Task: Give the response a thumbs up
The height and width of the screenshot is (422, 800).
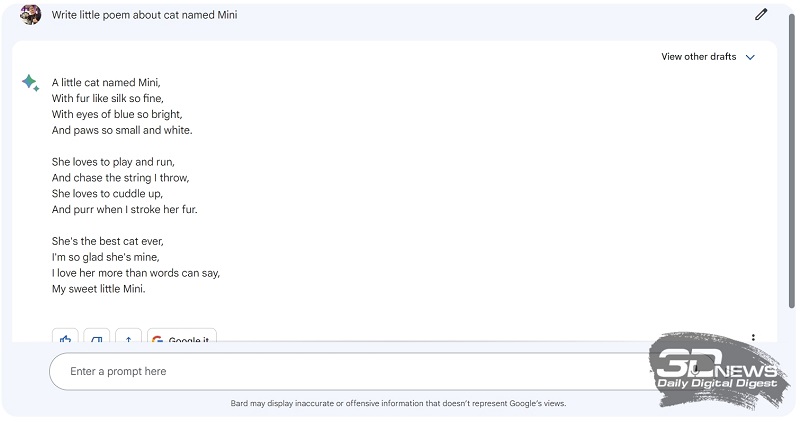Action: click(x=65, y=339)
